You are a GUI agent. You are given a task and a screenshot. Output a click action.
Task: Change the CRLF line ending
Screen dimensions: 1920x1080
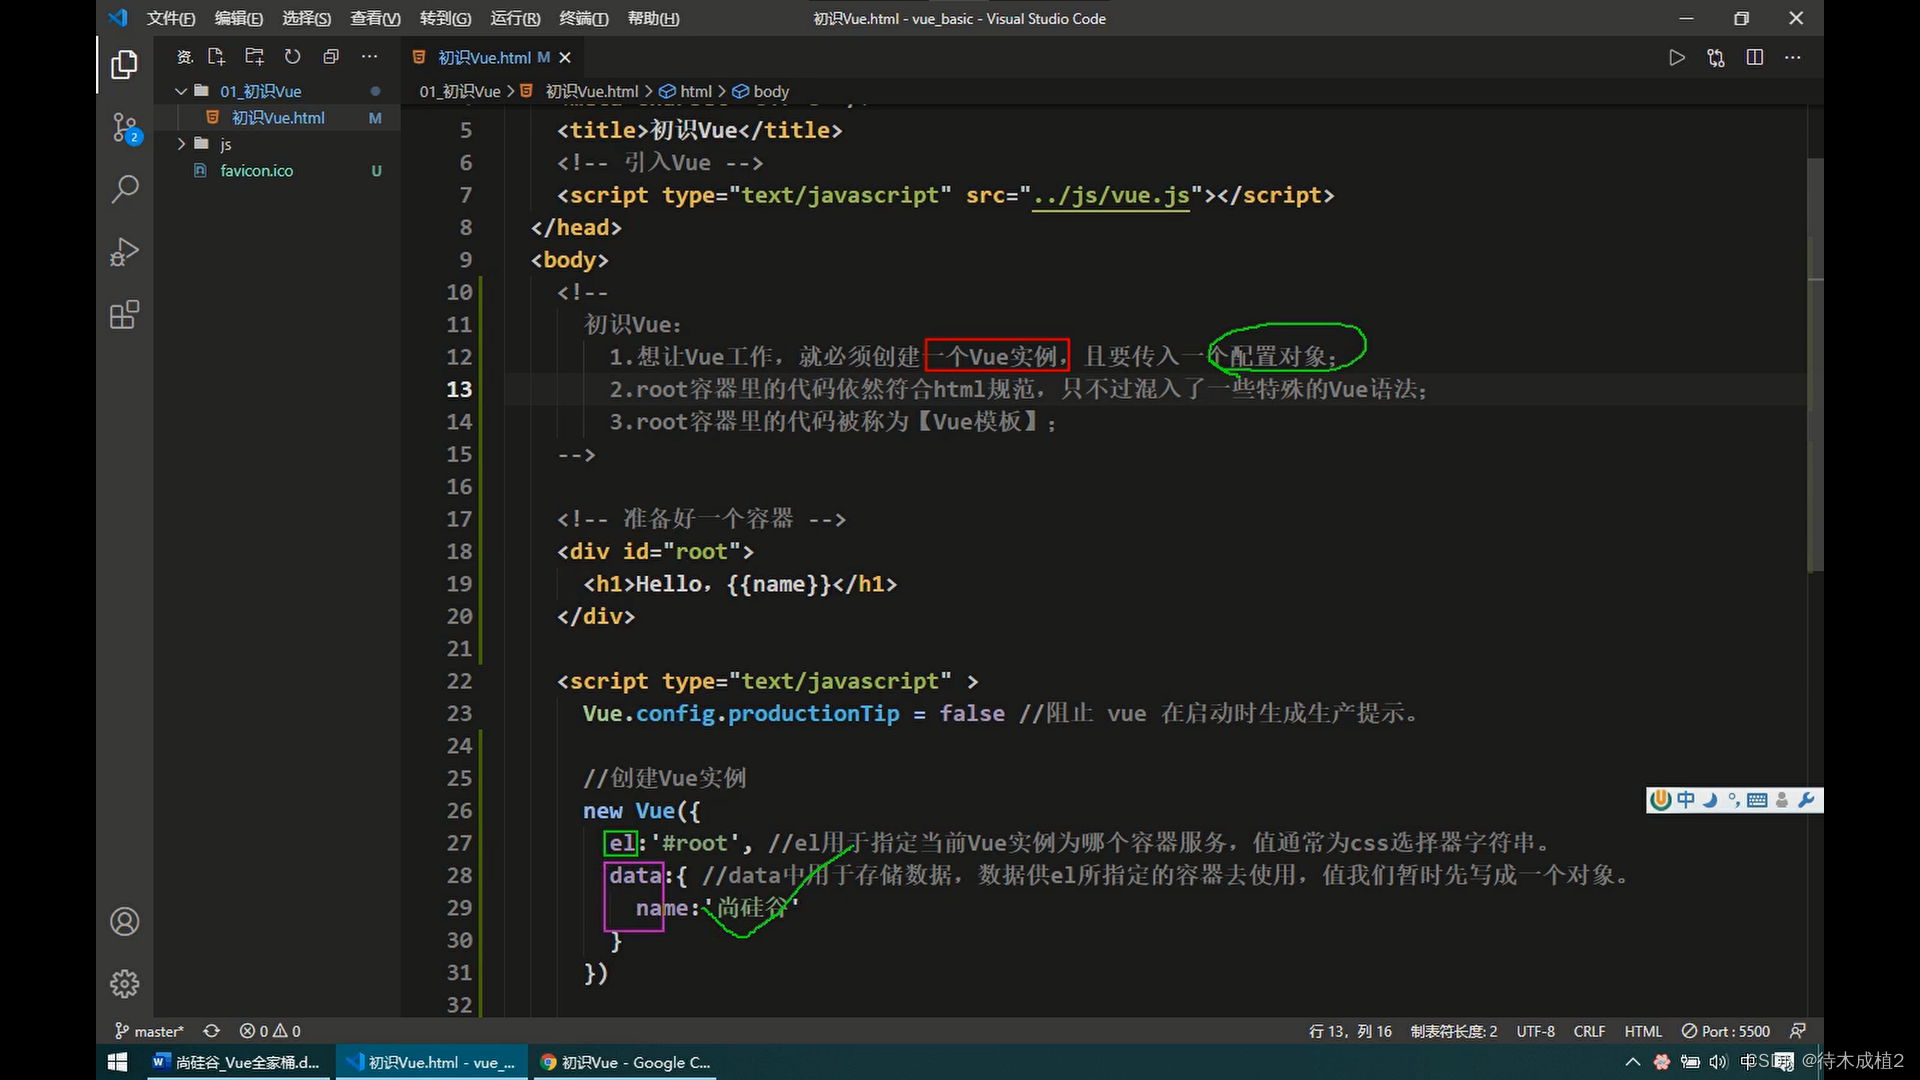coord(1589,1031)
